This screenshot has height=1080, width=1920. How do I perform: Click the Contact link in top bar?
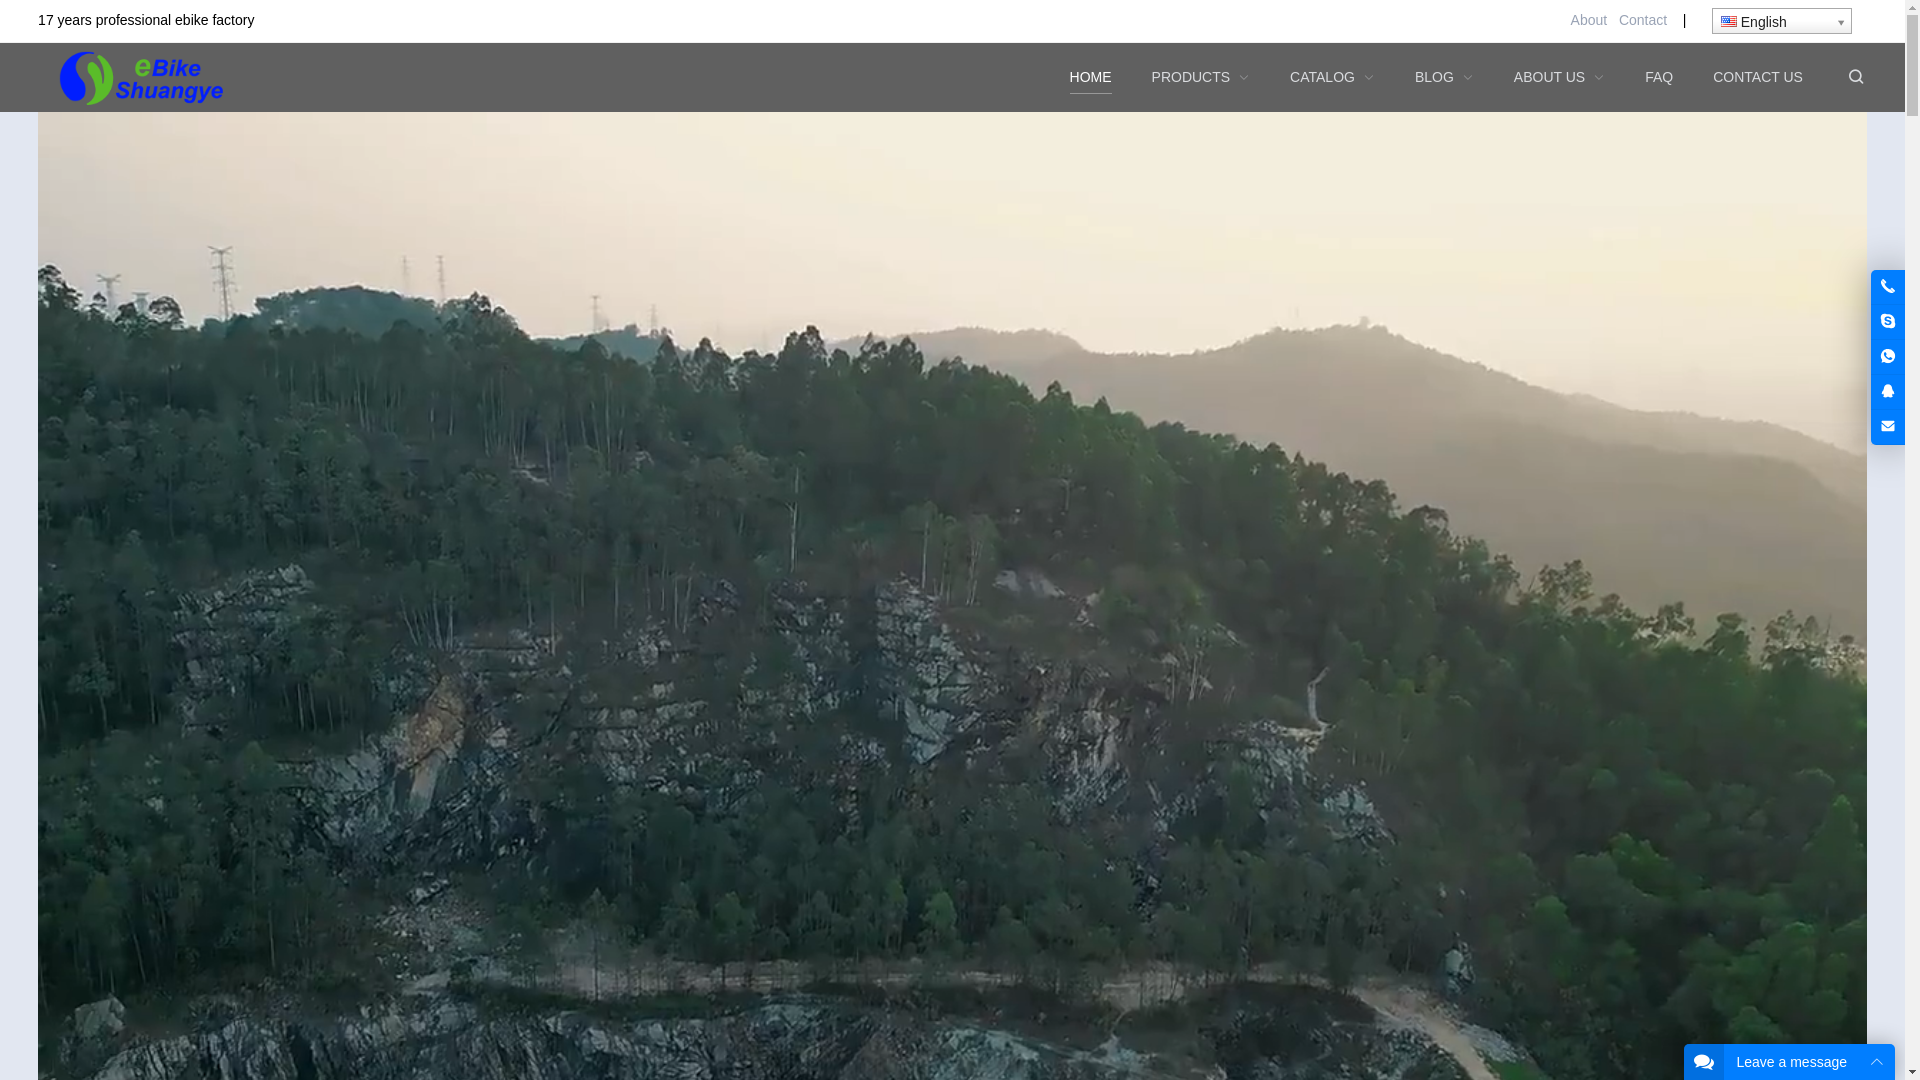point(1642,20)
